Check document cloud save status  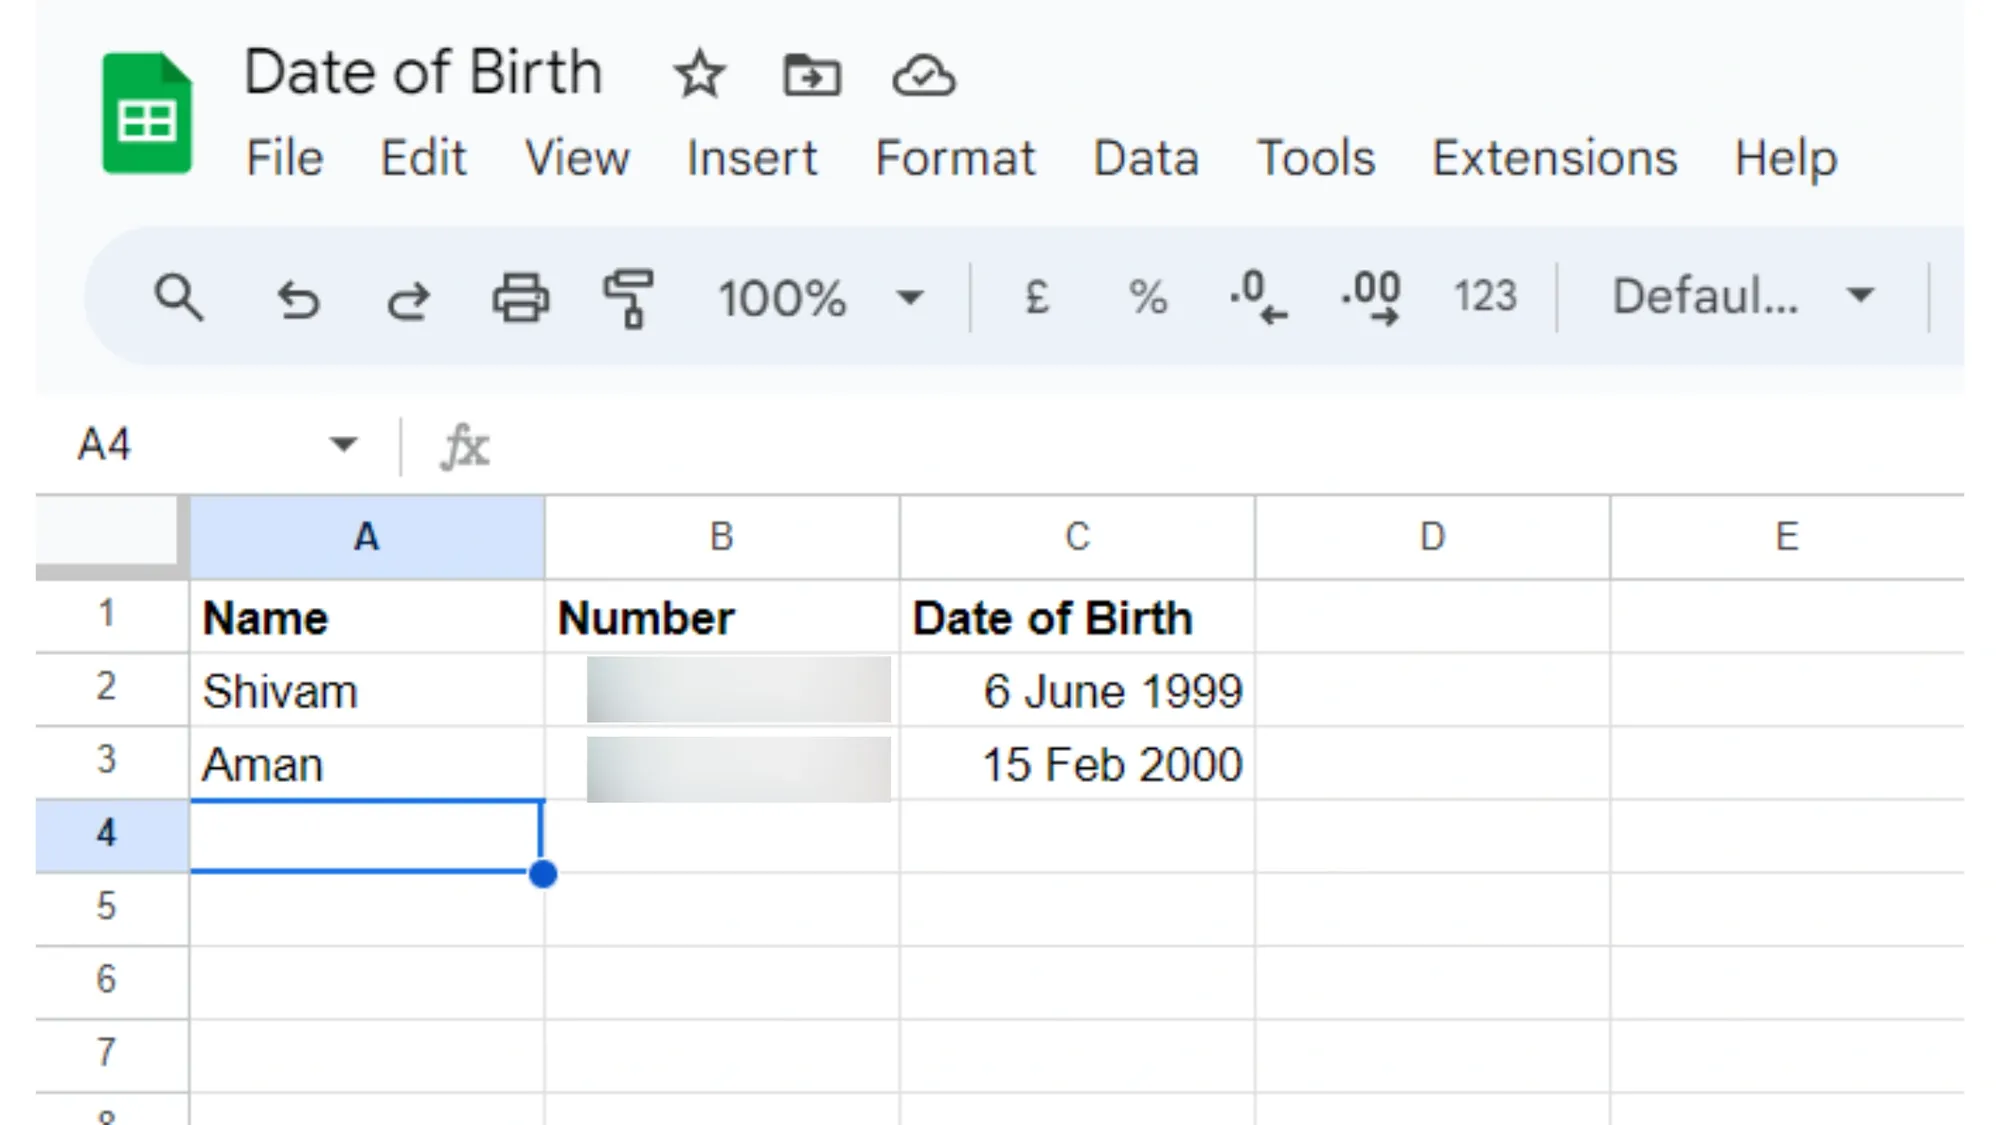(x=922, y=74)
